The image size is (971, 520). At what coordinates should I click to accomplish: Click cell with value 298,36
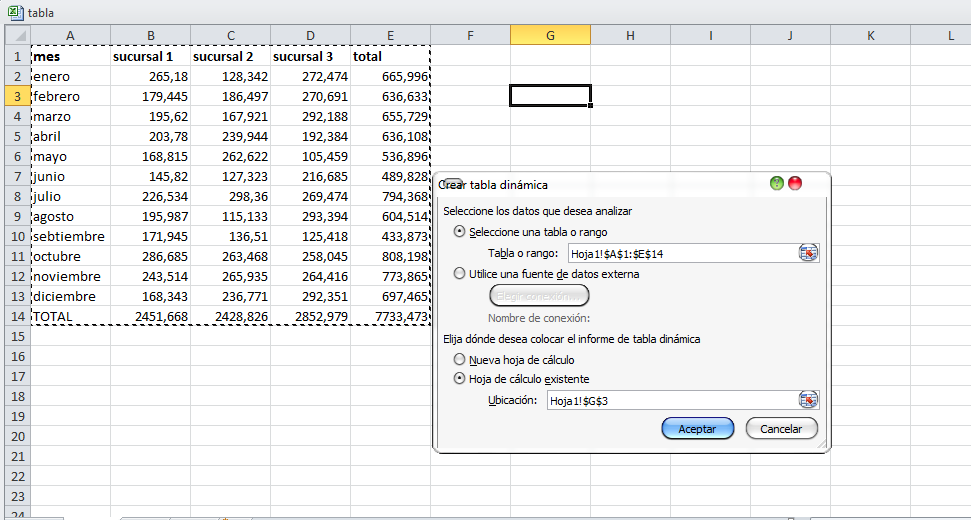[x=230, y=196]
